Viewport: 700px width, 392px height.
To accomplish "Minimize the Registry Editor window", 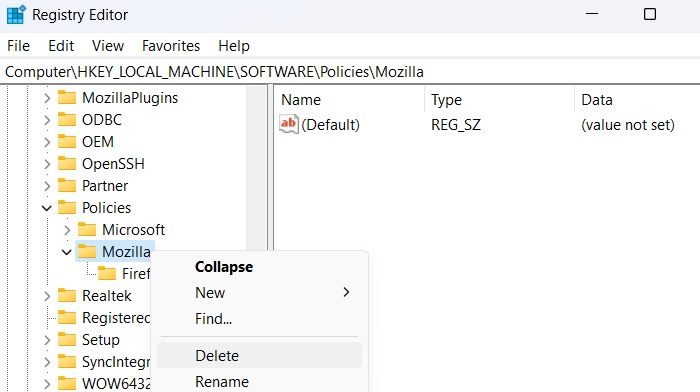I will (592, 14).
